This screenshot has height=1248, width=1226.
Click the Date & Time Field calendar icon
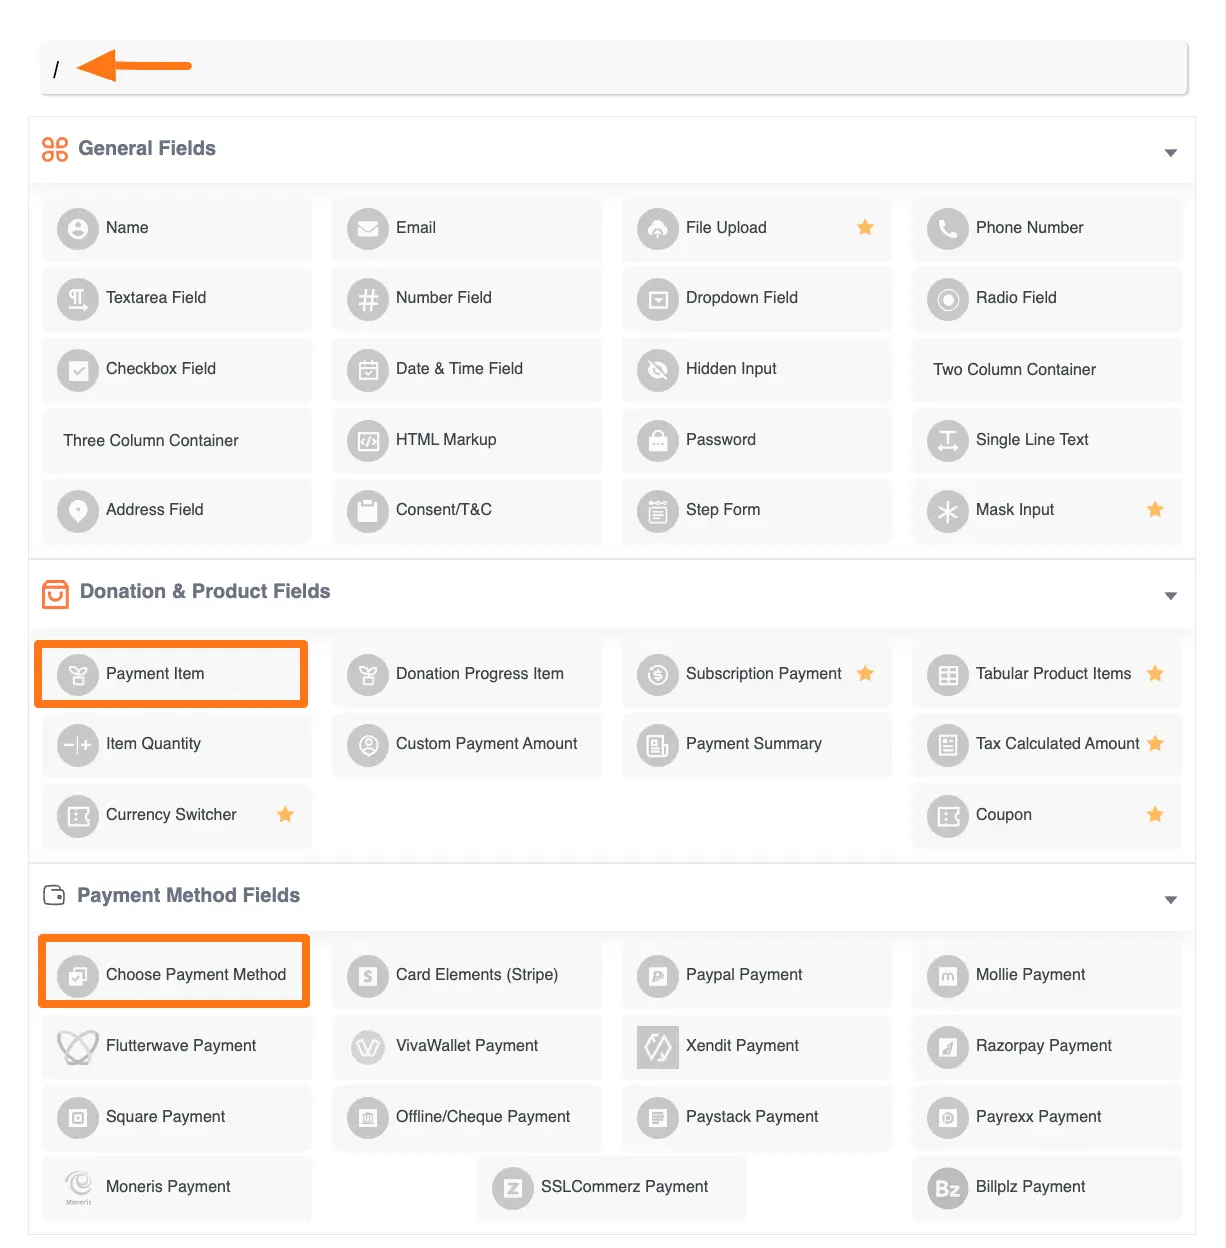368,370
